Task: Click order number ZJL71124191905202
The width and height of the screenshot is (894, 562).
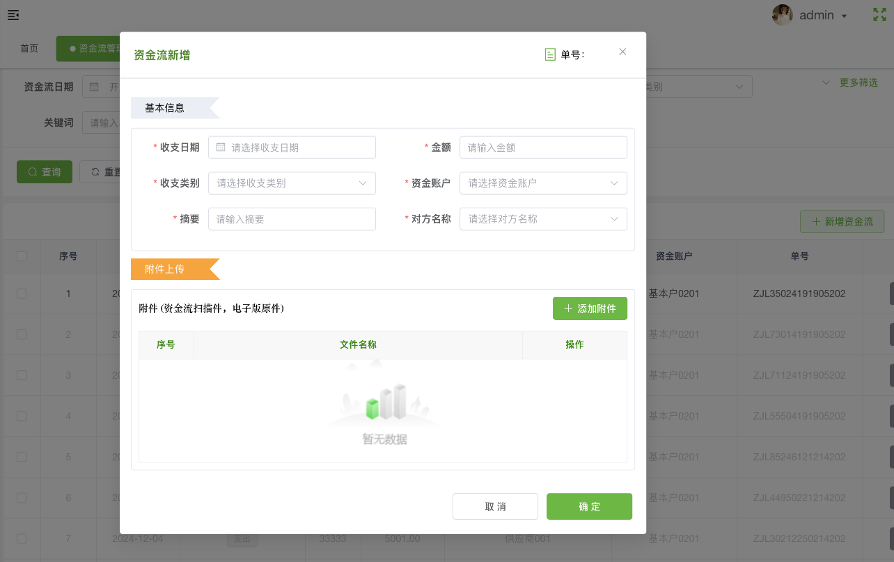Action: coord(799,376)
